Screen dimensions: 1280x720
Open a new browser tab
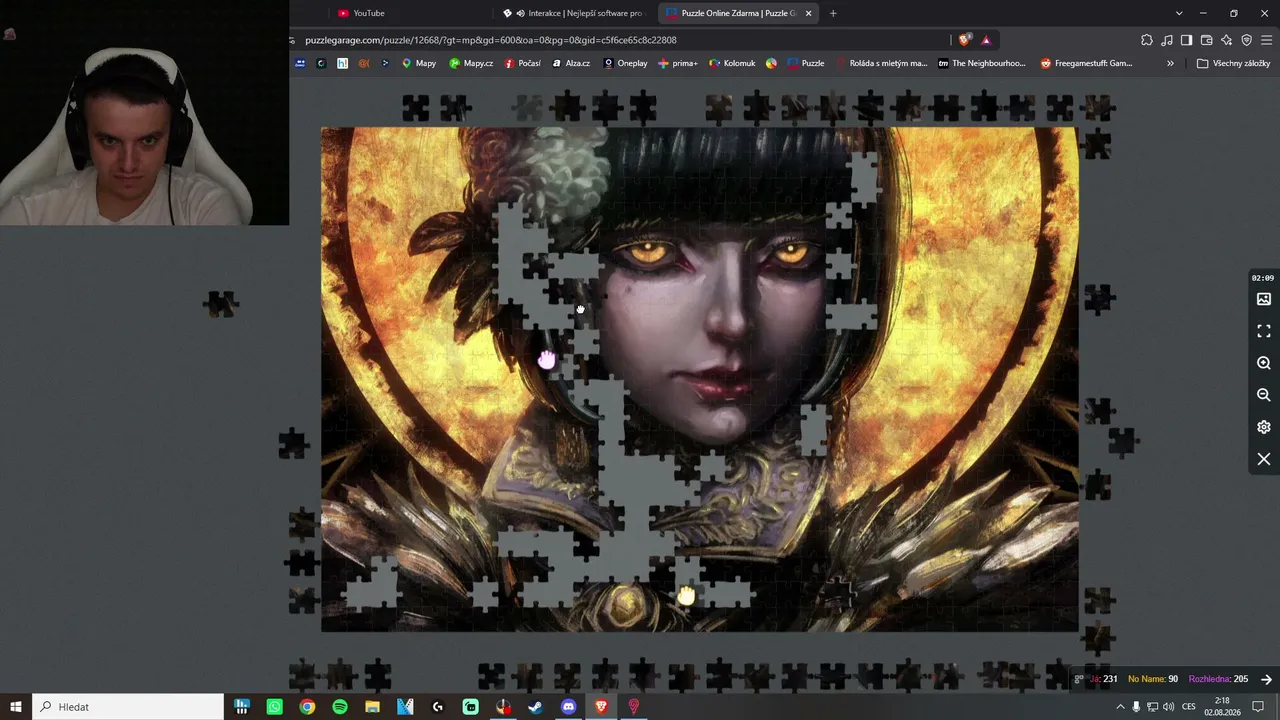point(833,13)
